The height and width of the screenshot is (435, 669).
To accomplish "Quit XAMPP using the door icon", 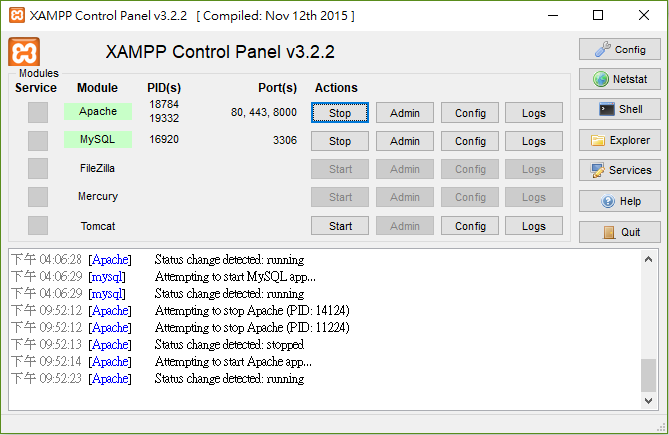I will pos(620,232).
